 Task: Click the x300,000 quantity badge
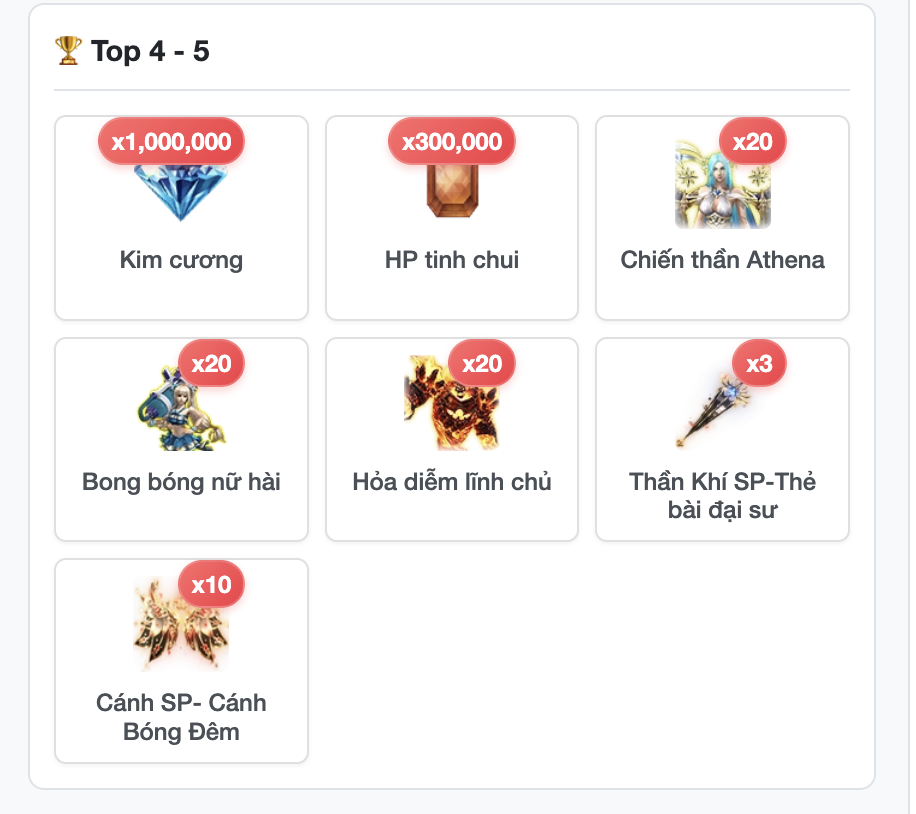[x=452, y=141]
